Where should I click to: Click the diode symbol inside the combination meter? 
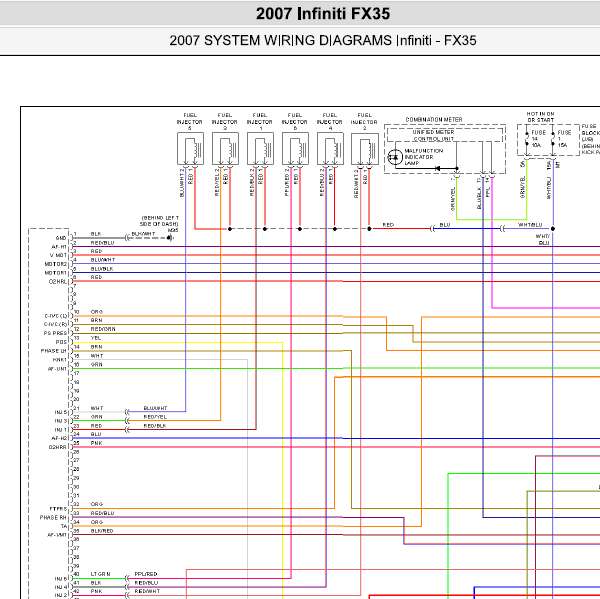tap(438, 168)
